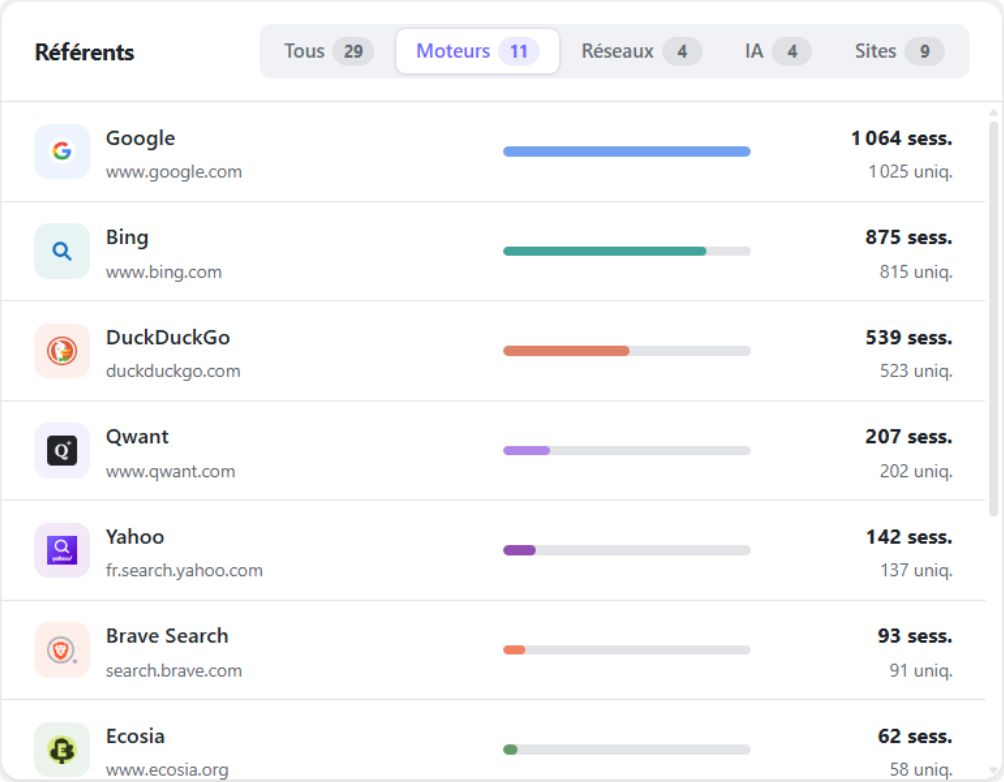This screenshot has width=1004, height=782.
Task: Click the Yahoo referrer name
Action: [135, 537]
